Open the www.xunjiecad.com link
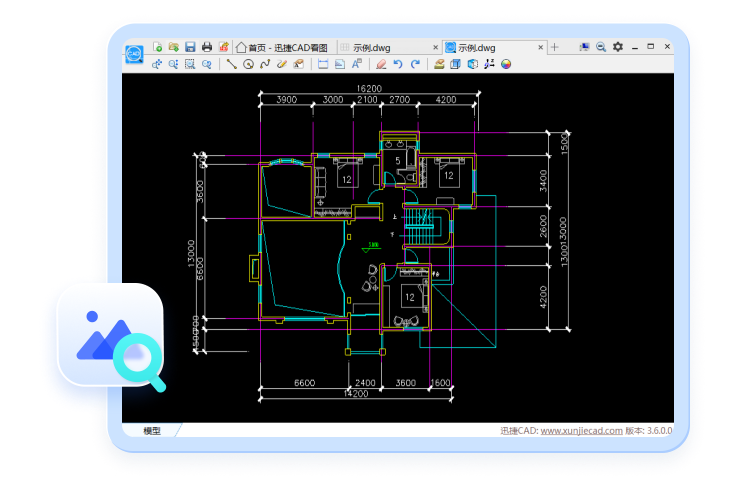Screen dimensions: 742x481 581,431
